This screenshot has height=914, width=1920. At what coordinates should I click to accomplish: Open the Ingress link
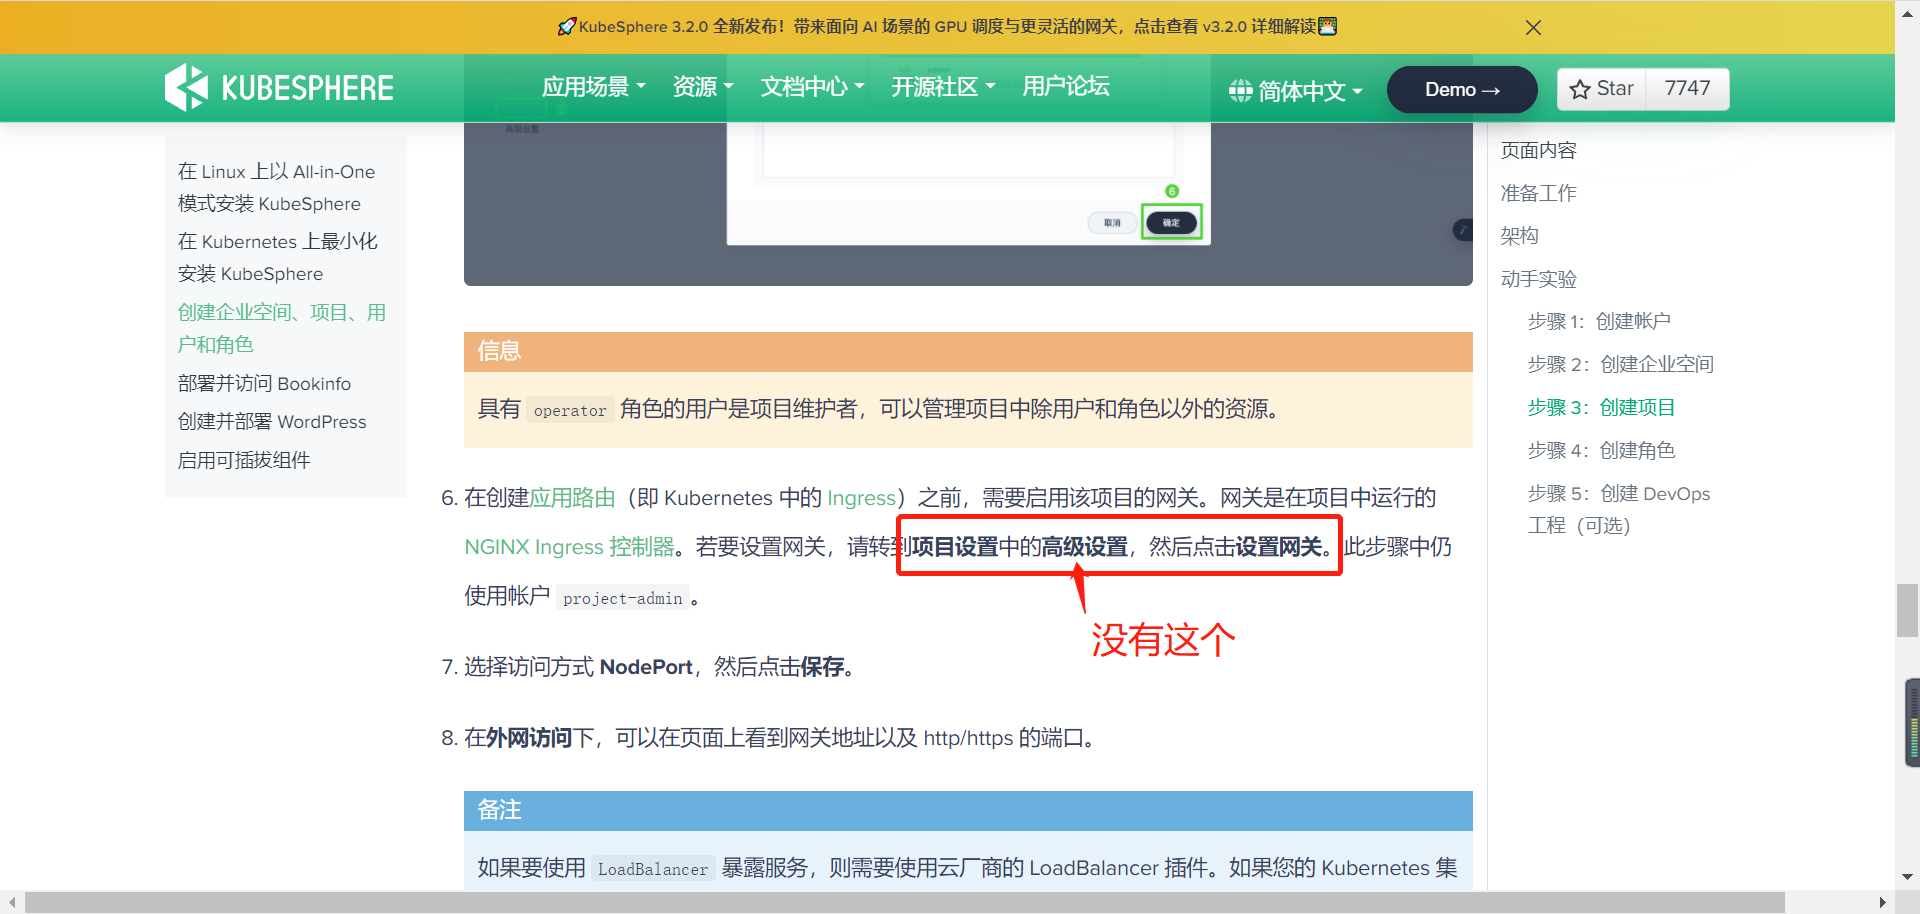[861, 498]
